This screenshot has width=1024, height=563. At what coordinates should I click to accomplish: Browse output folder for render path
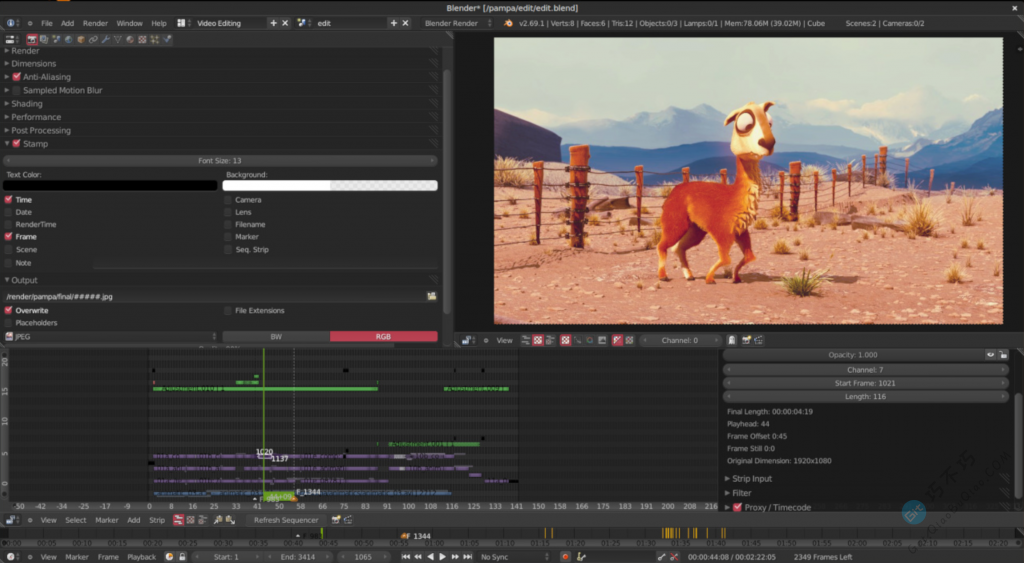point(431,296)
